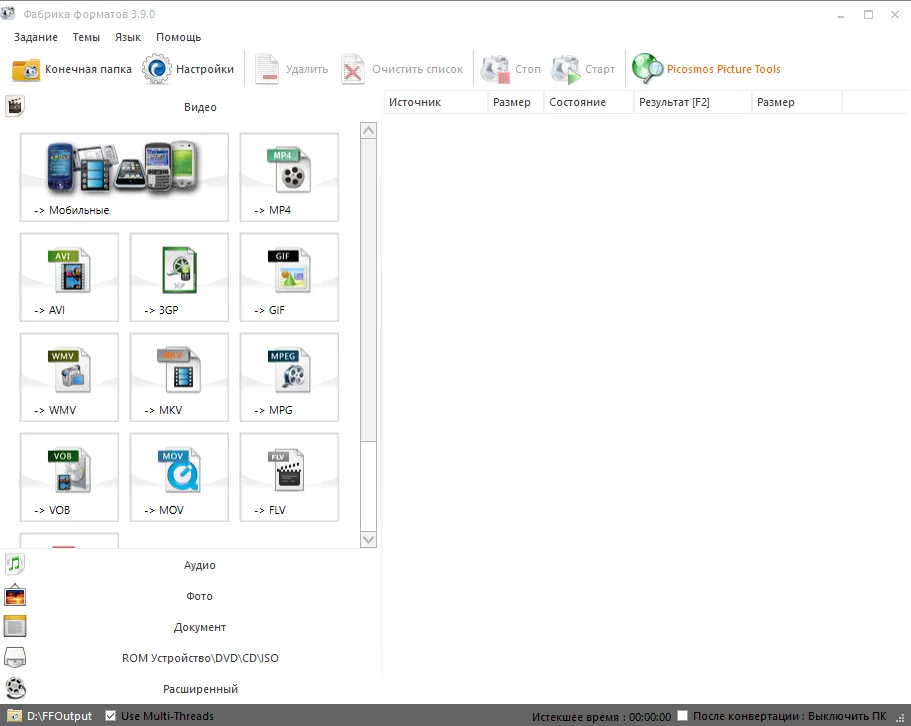
Task: Choose the WMV format tile
Action: click(69, 377)
